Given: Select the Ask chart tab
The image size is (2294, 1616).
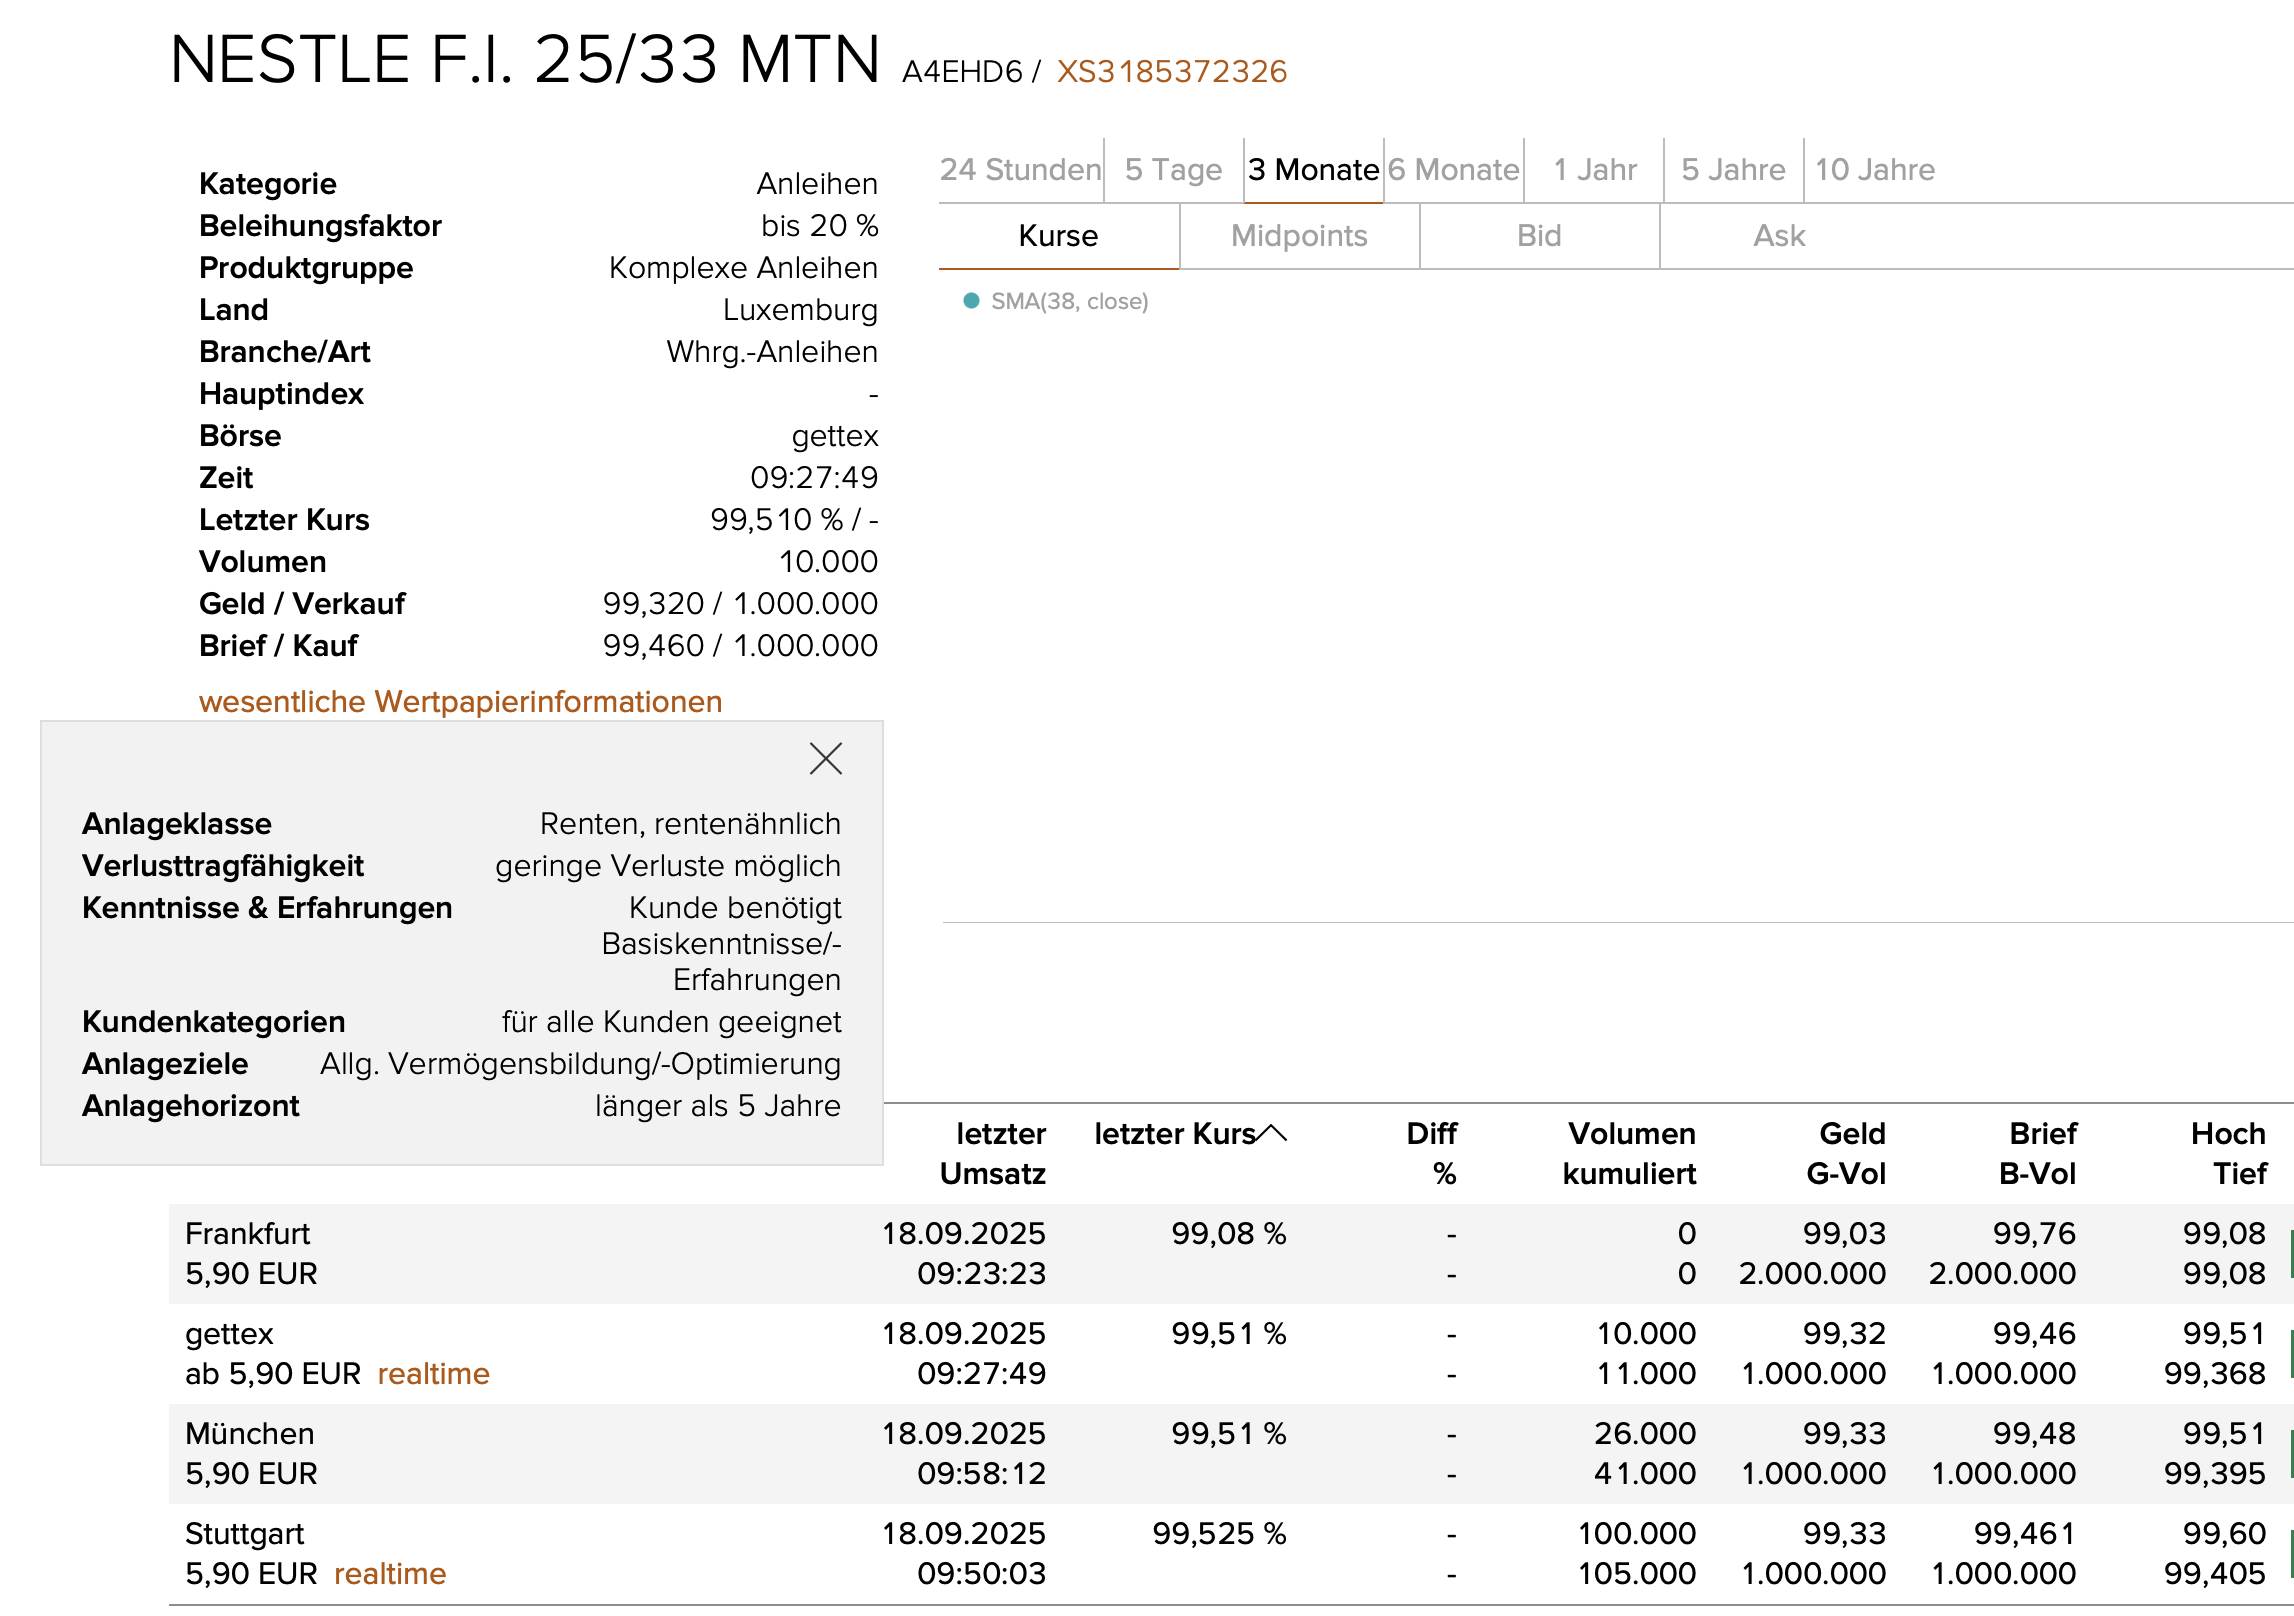Looking at the screenshot, I should pos(1779,236).
